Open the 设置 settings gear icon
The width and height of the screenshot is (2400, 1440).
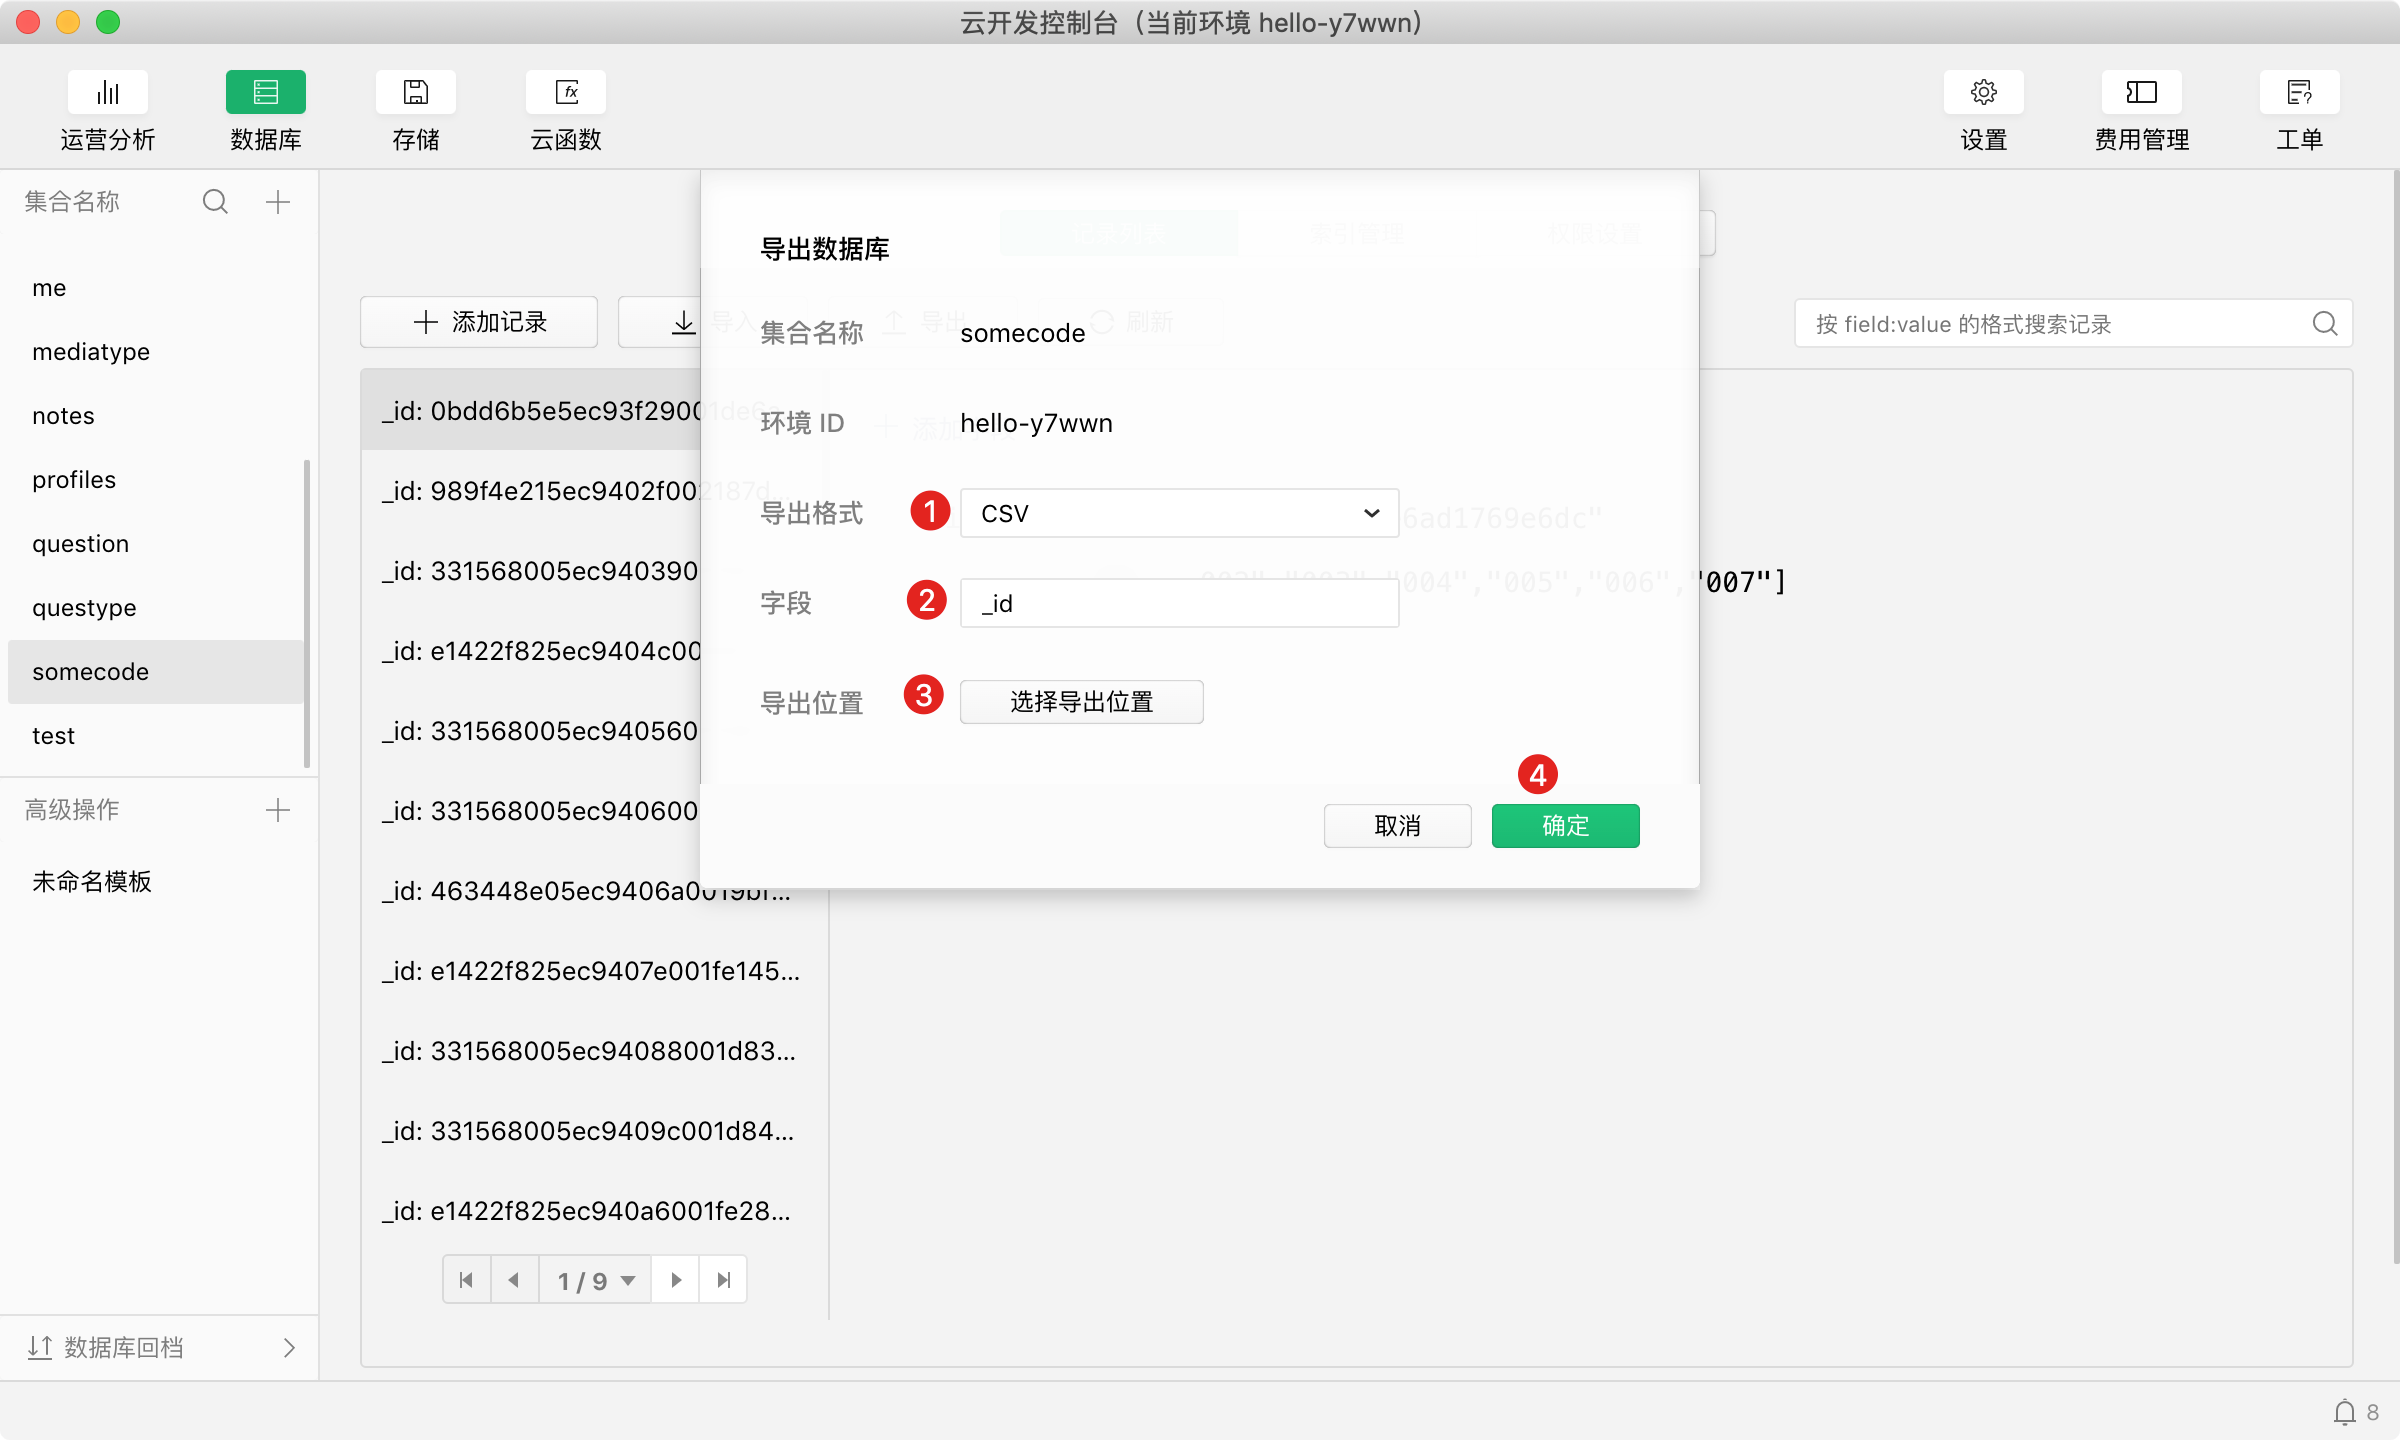click(x=1983, y=93)
